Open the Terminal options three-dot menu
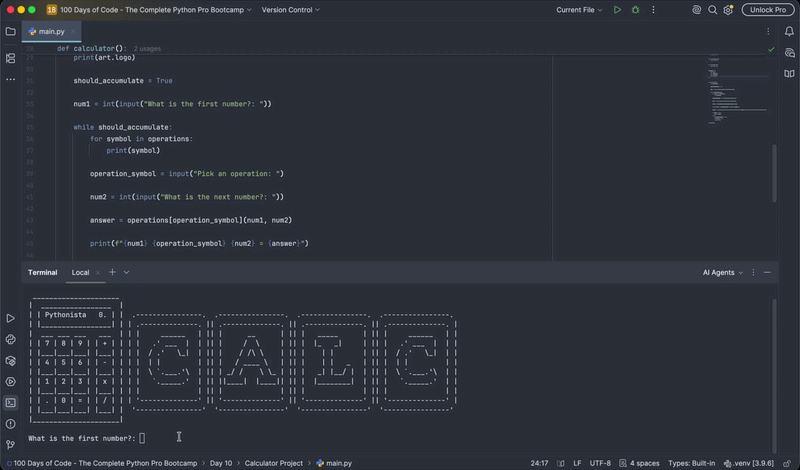 tap(753, 273)
